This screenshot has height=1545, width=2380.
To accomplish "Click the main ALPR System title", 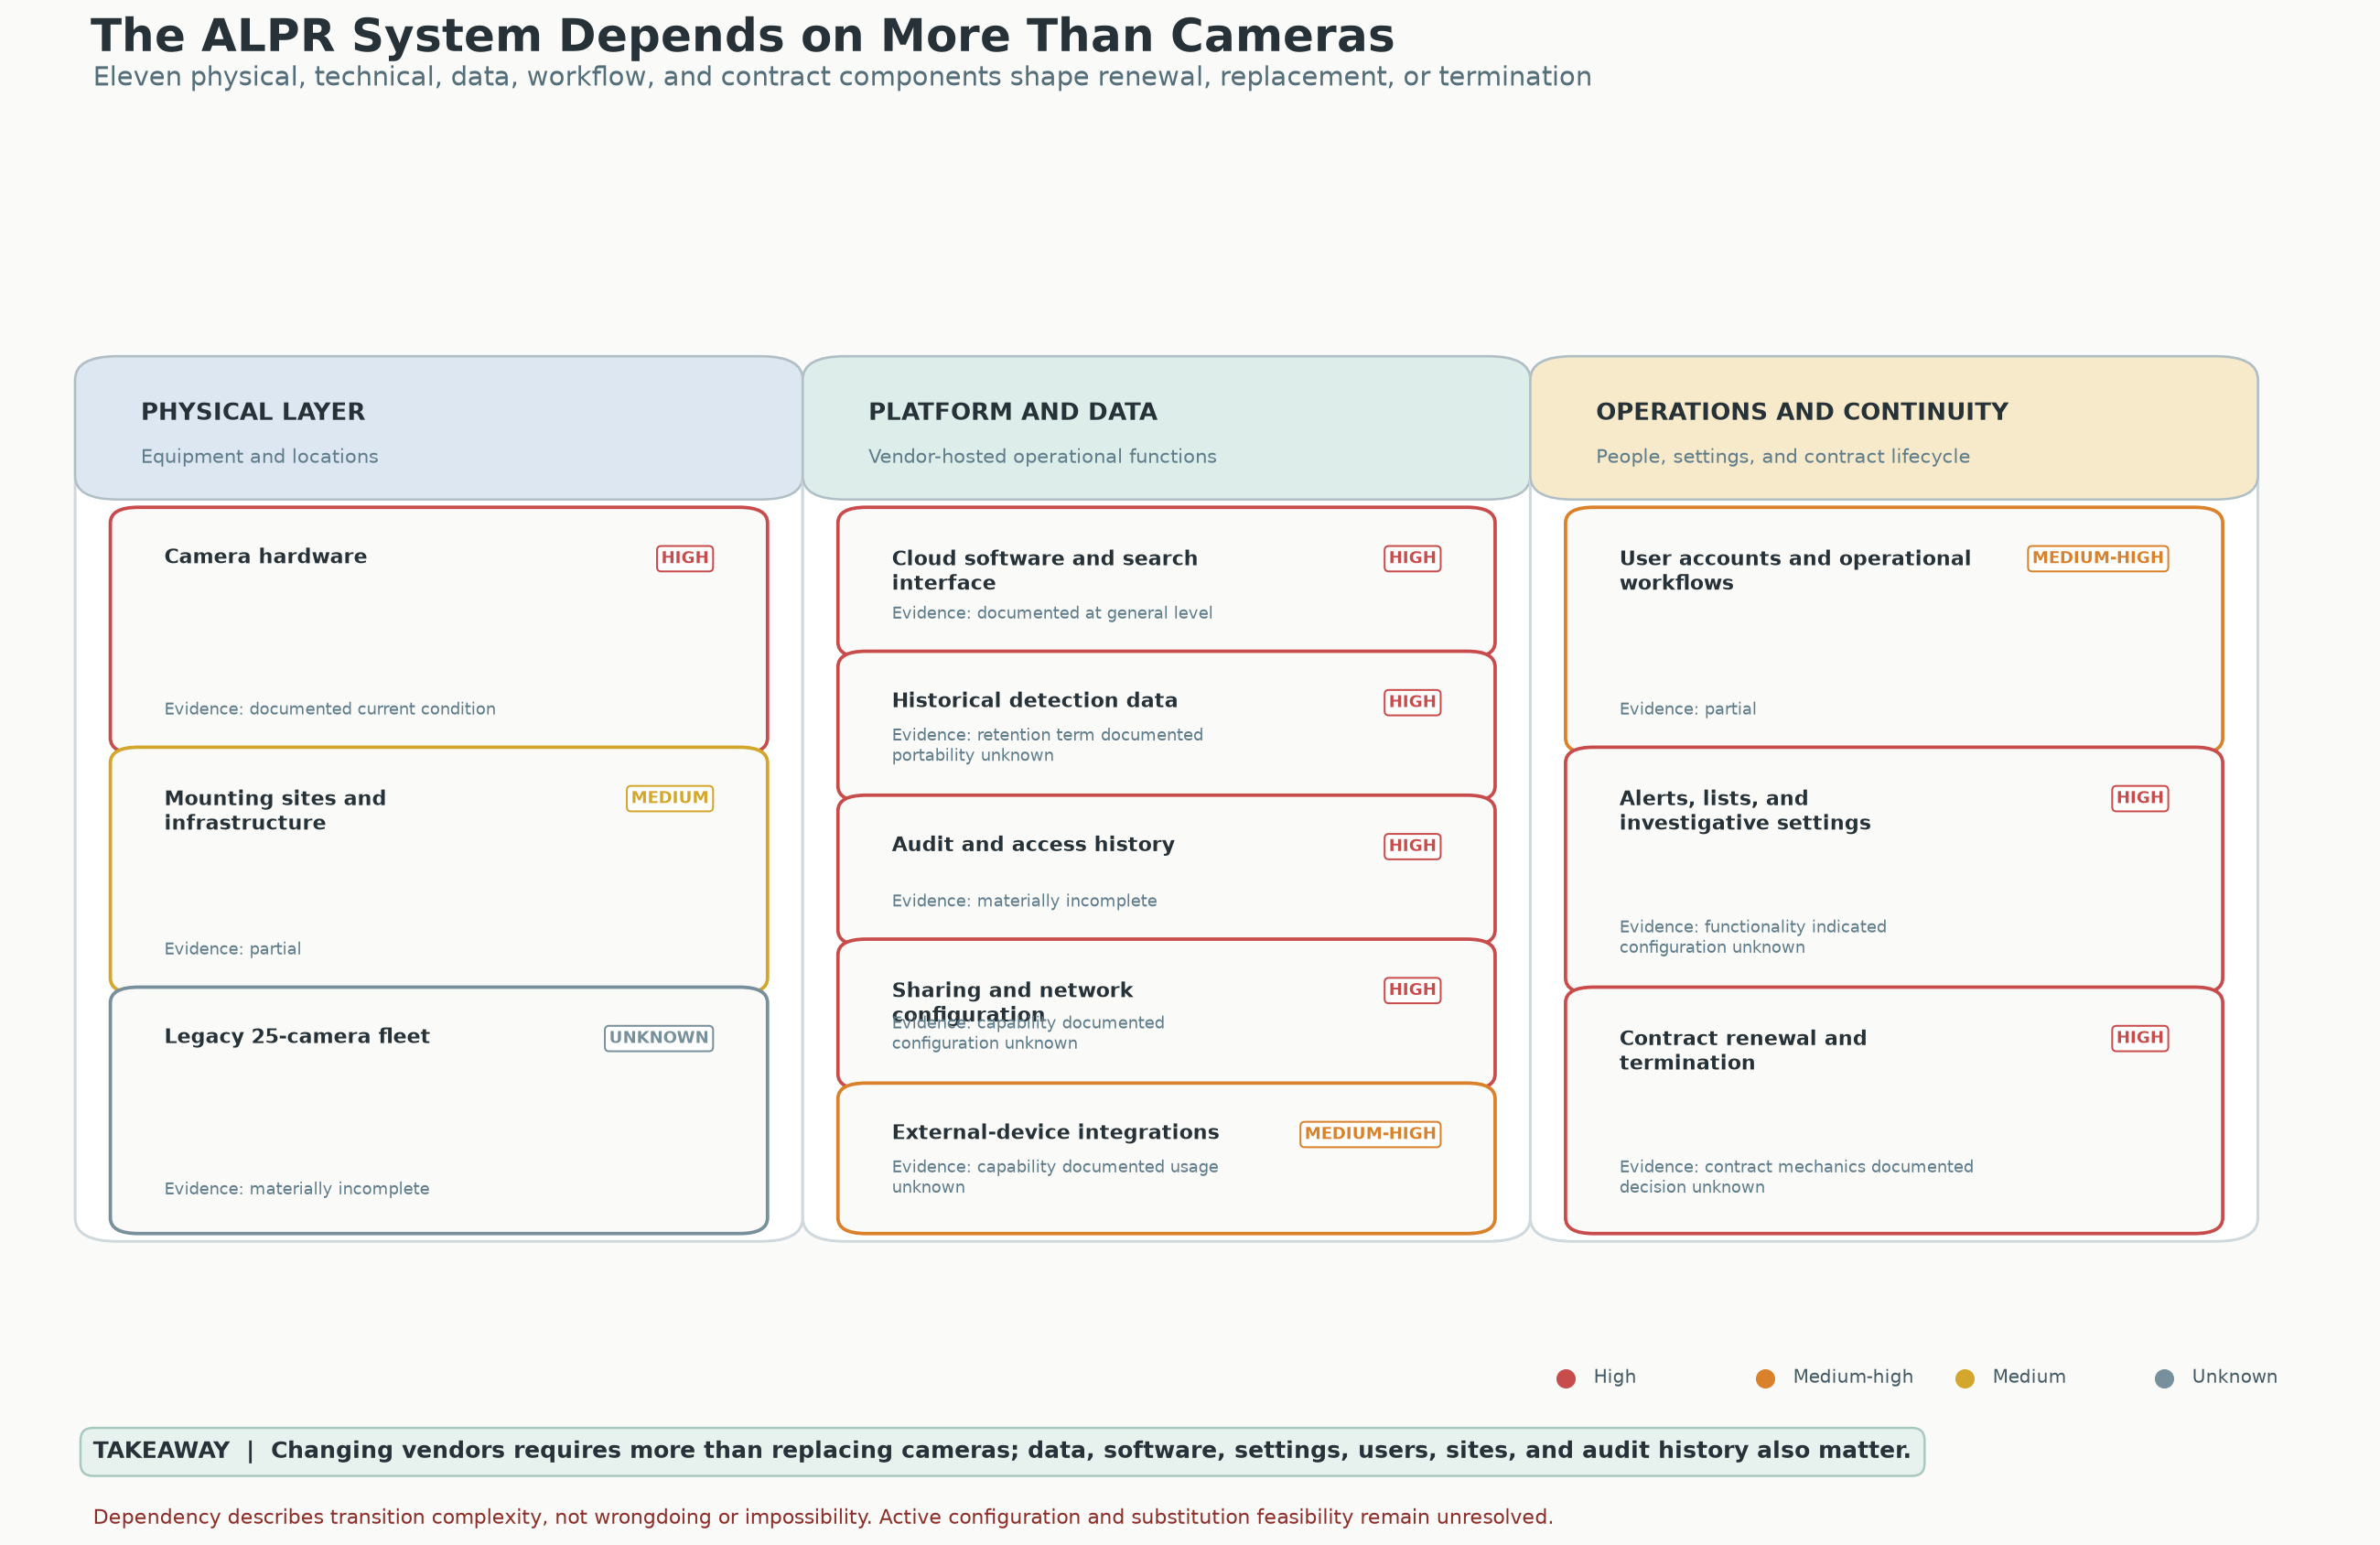I will coord(742,37).
